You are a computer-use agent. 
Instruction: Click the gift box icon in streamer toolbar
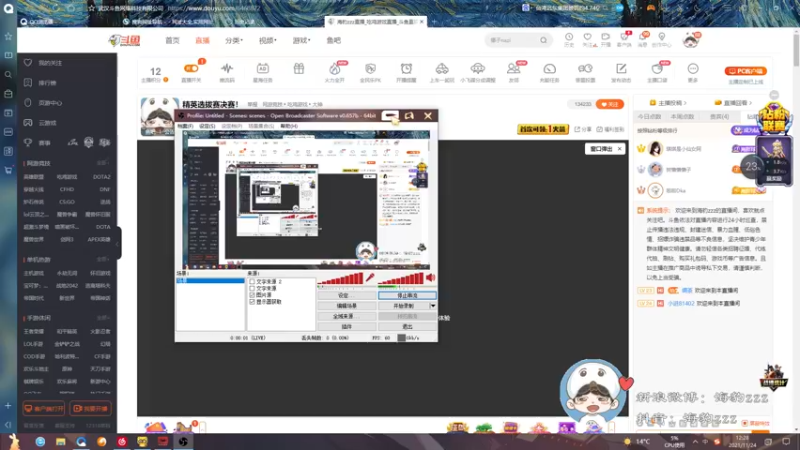coord(298,68)
